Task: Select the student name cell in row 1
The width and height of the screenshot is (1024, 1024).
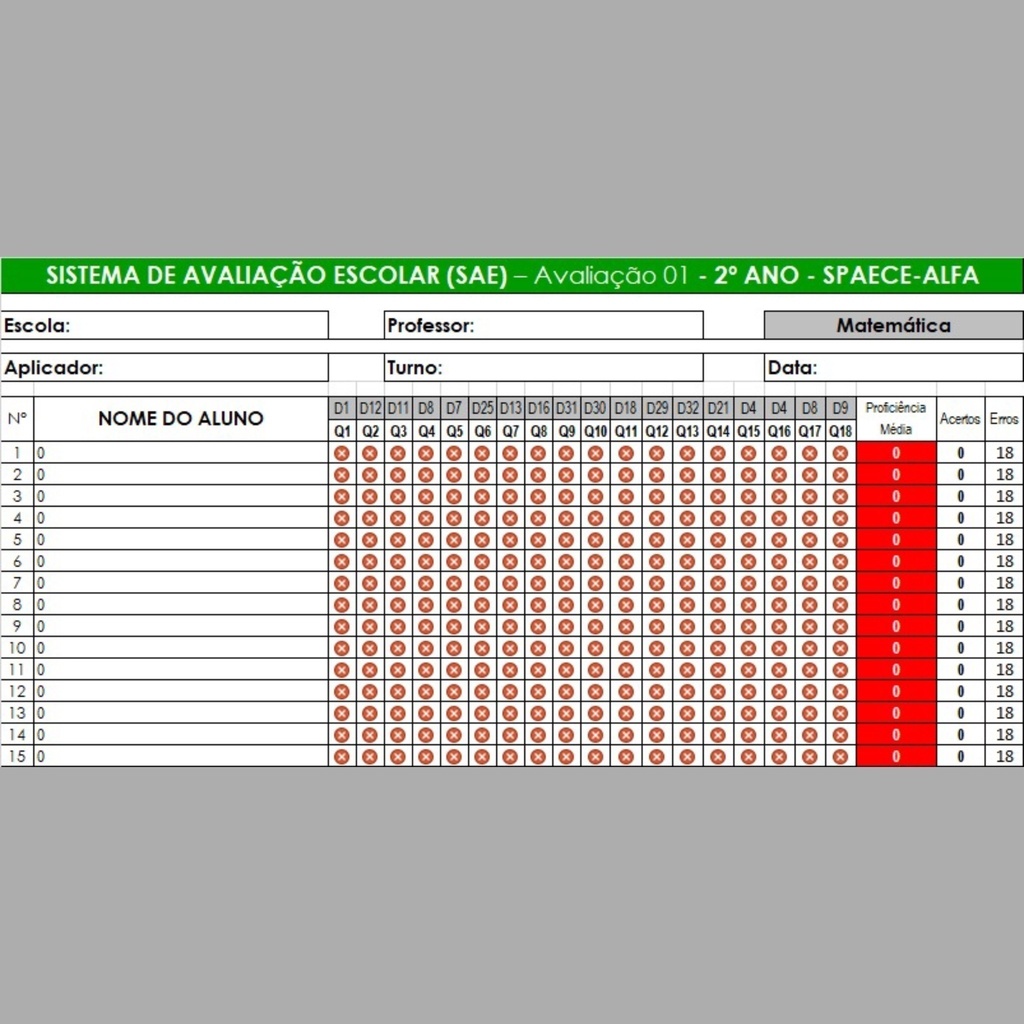Action: coord(181,453)
